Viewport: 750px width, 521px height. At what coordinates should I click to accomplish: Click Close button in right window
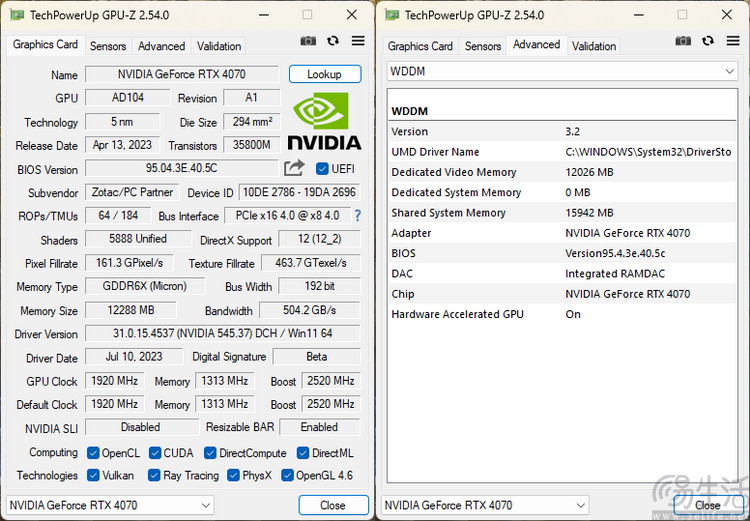[x=708, y=505]
